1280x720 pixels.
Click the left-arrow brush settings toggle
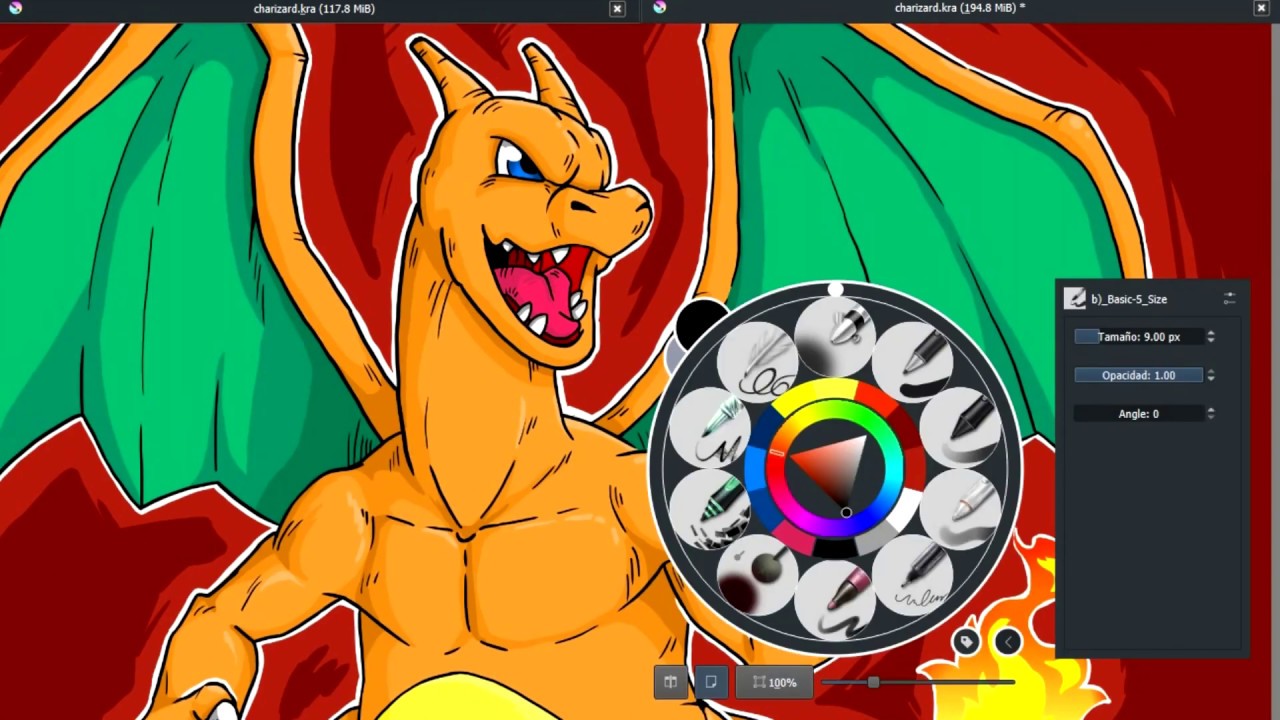(x=1008, y=642)
